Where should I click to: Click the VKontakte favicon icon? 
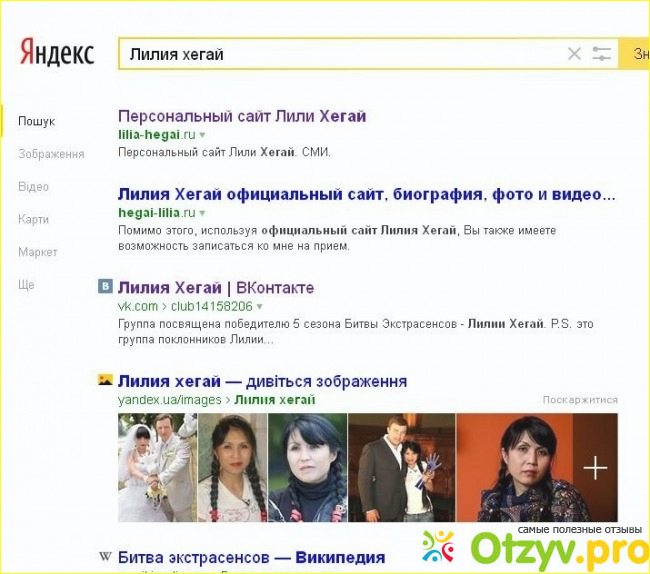click(105, 287)
